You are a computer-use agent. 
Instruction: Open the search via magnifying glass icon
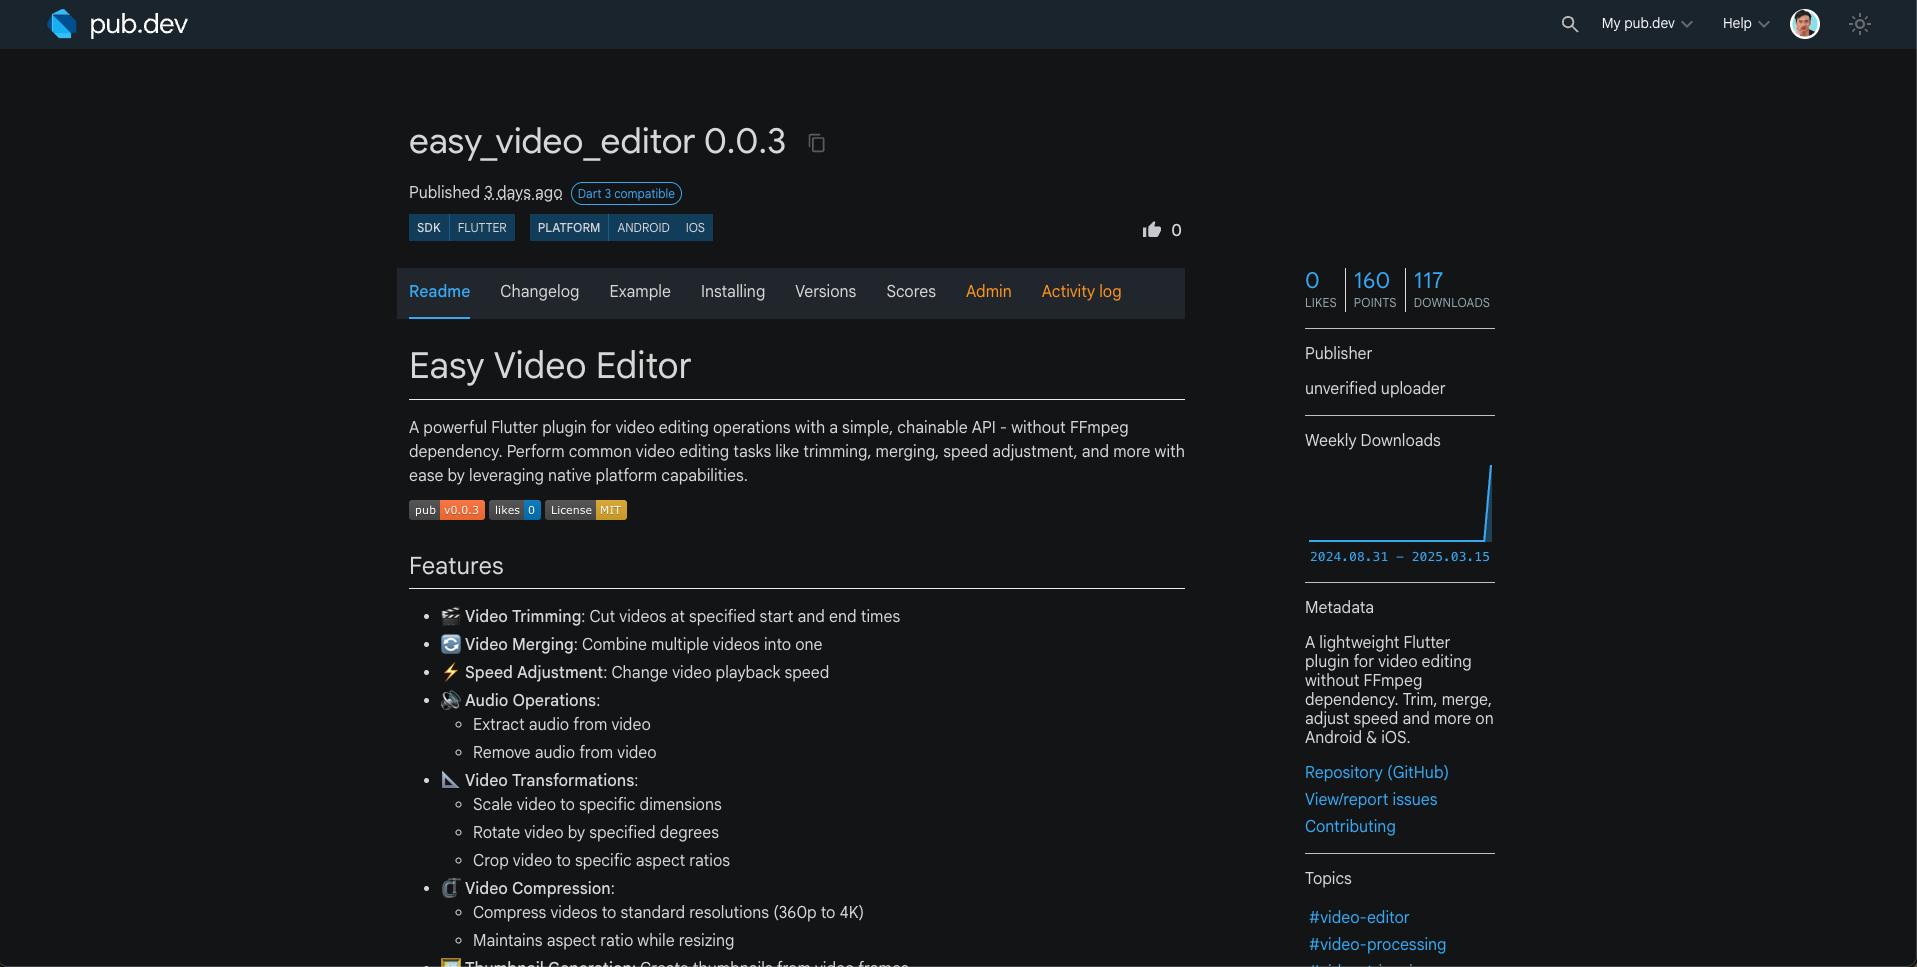click(x=1569, y=23)
